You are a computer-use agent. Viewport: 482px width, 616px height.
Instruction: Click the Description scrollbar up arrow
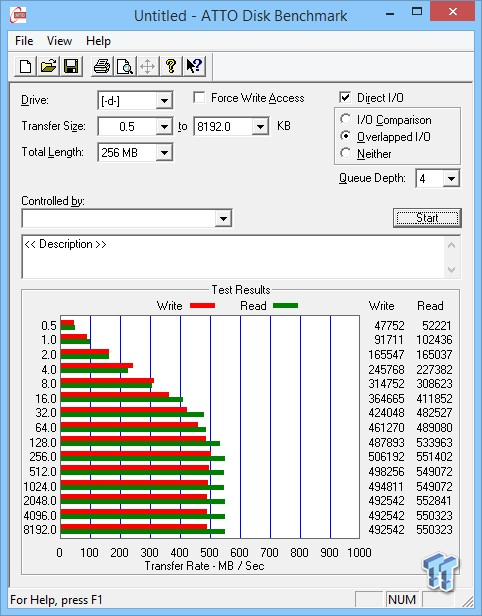pyautogui.click(x=451, y=246)
